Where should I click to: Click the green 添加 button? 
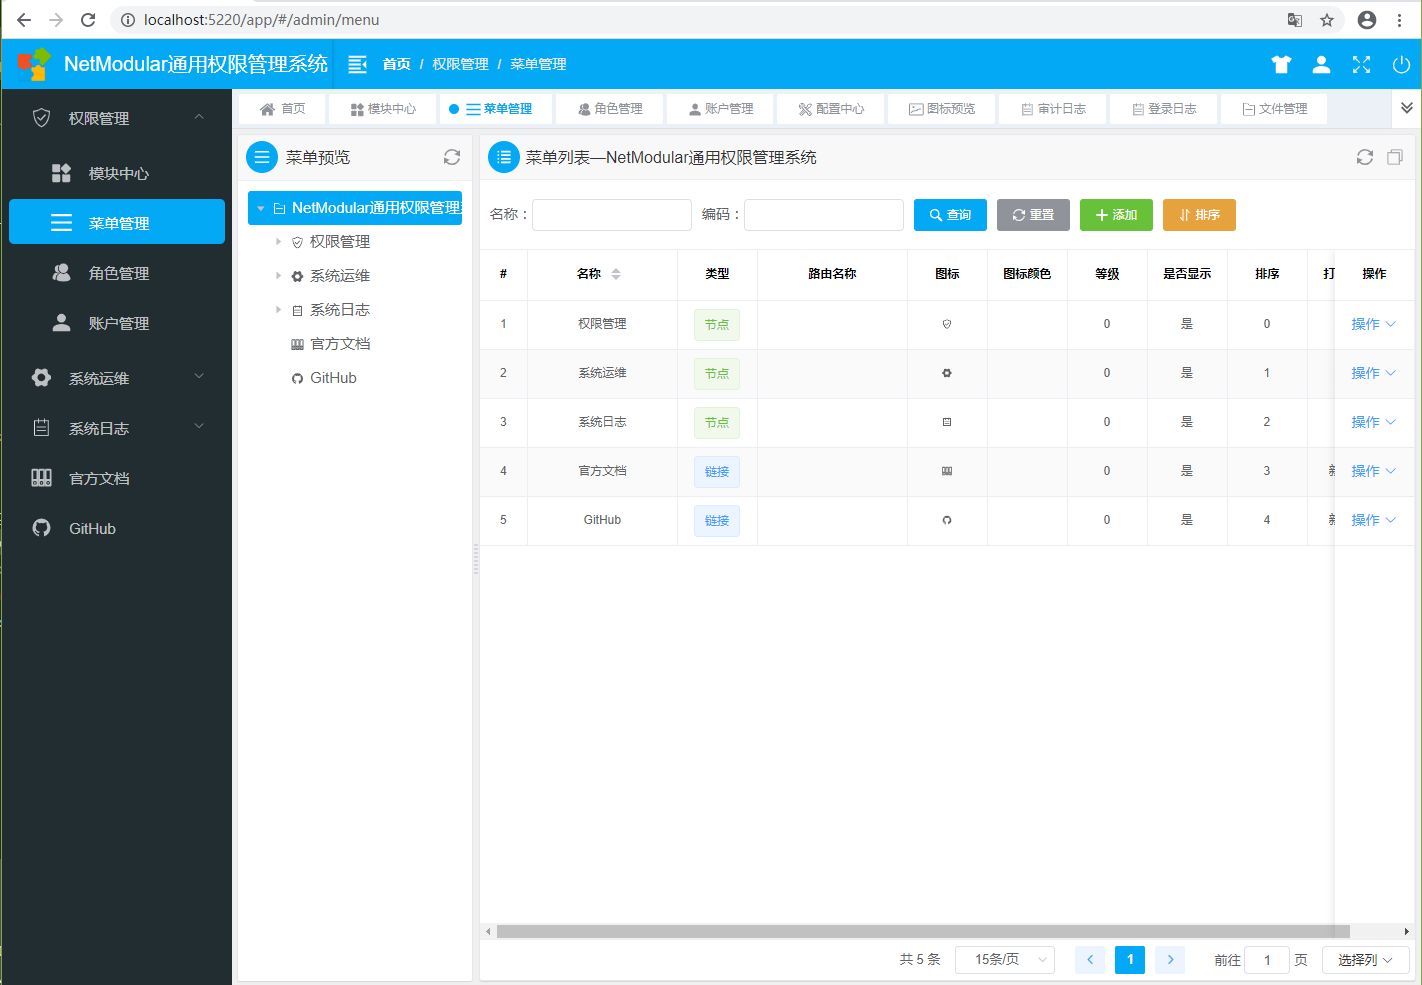[x=1116, y=215]
